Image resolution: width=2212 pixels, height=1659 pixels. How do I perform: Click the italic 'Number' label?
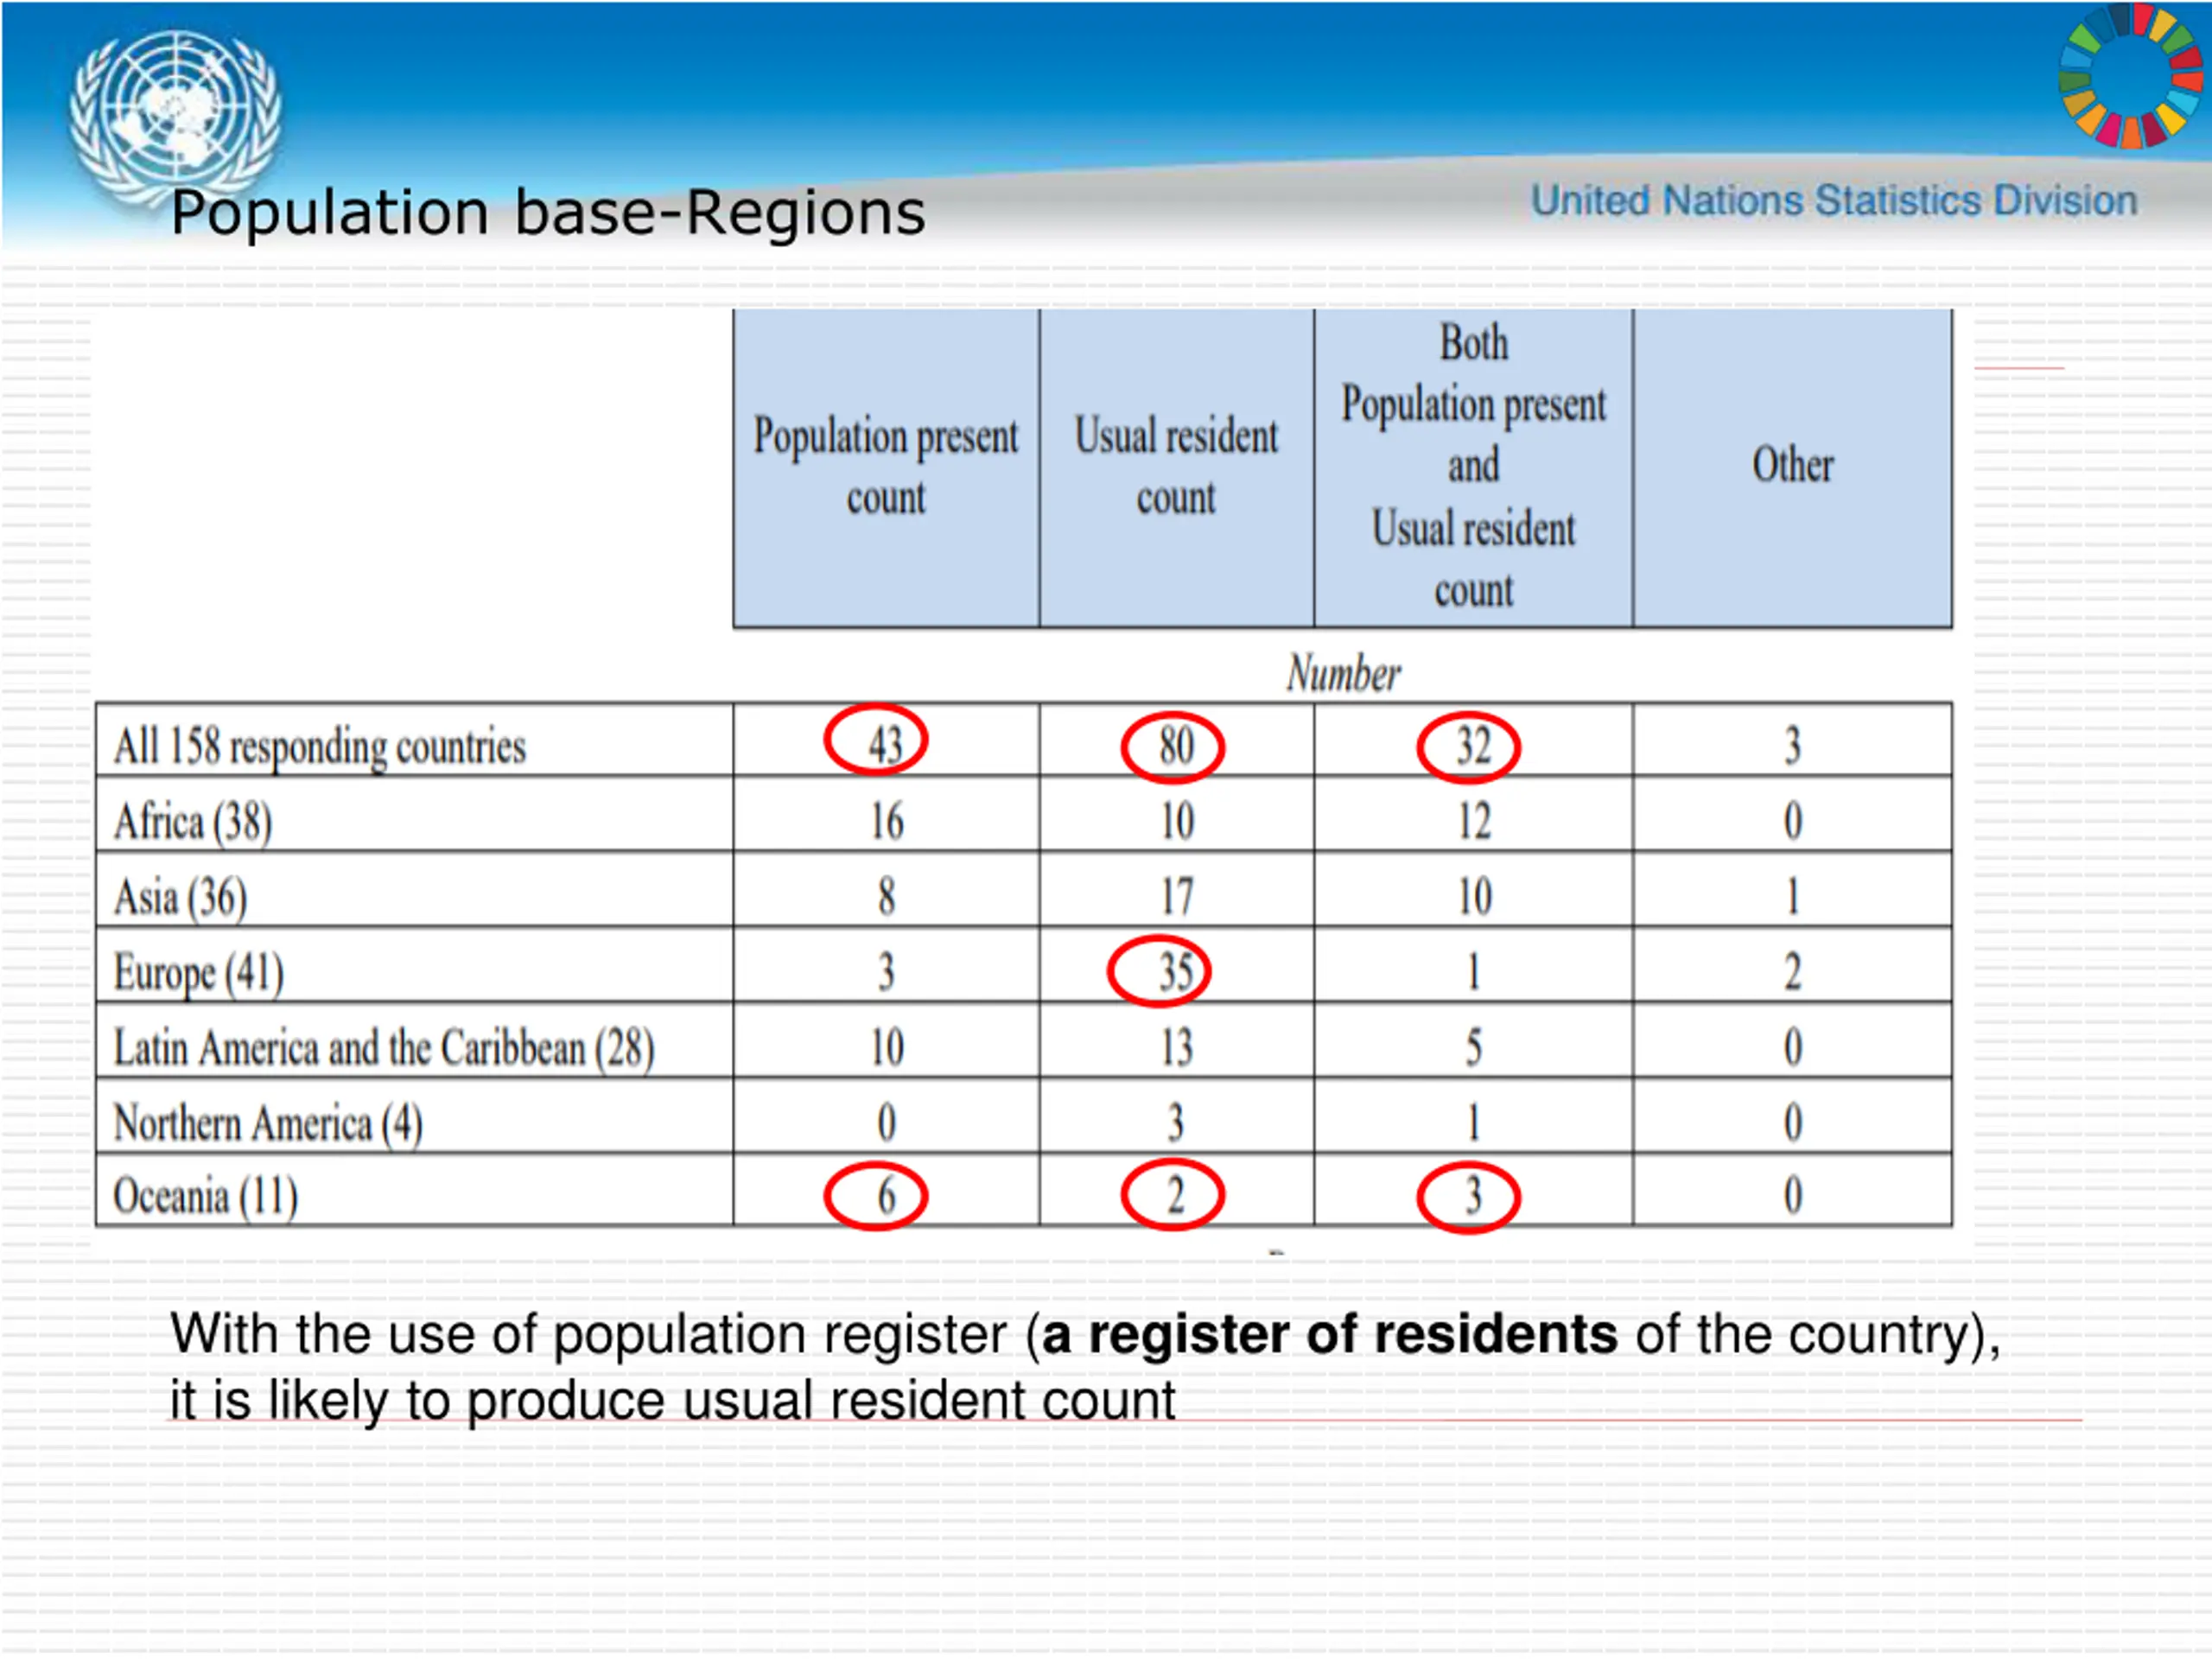click(x=1343, y=673)
